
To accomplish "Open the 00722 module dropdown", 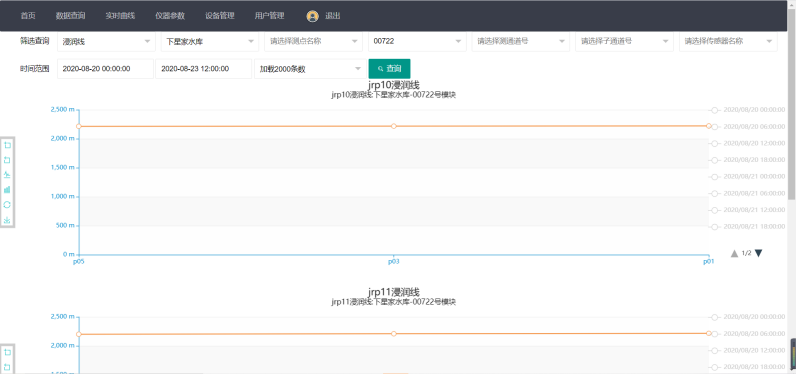I will click(417, 42).
